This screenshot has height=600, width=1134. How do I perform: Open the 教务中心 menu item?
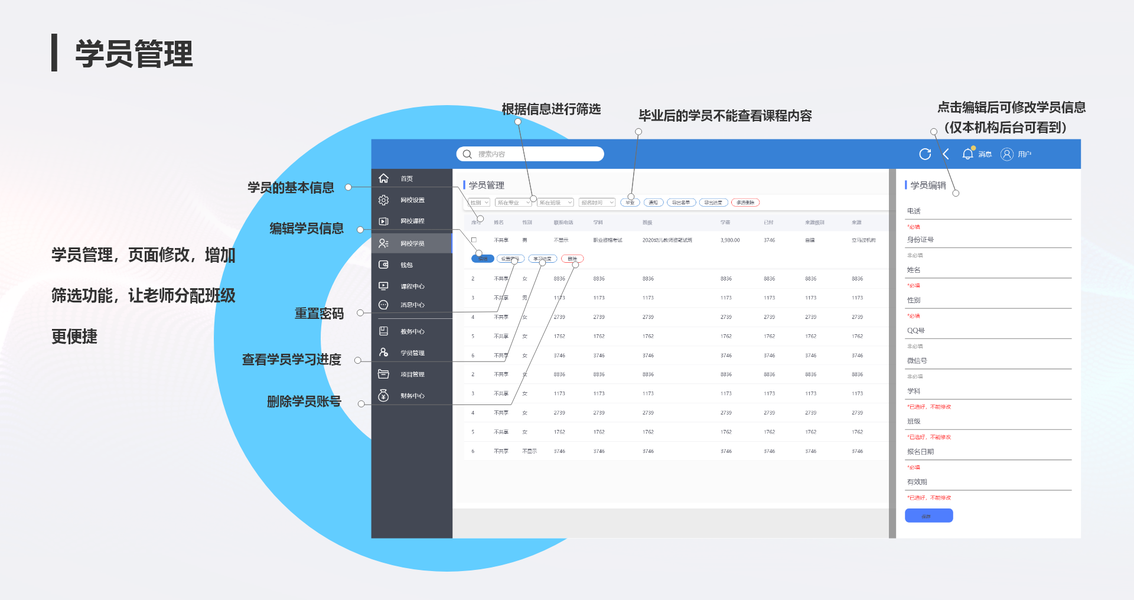(x=412, y=331)
